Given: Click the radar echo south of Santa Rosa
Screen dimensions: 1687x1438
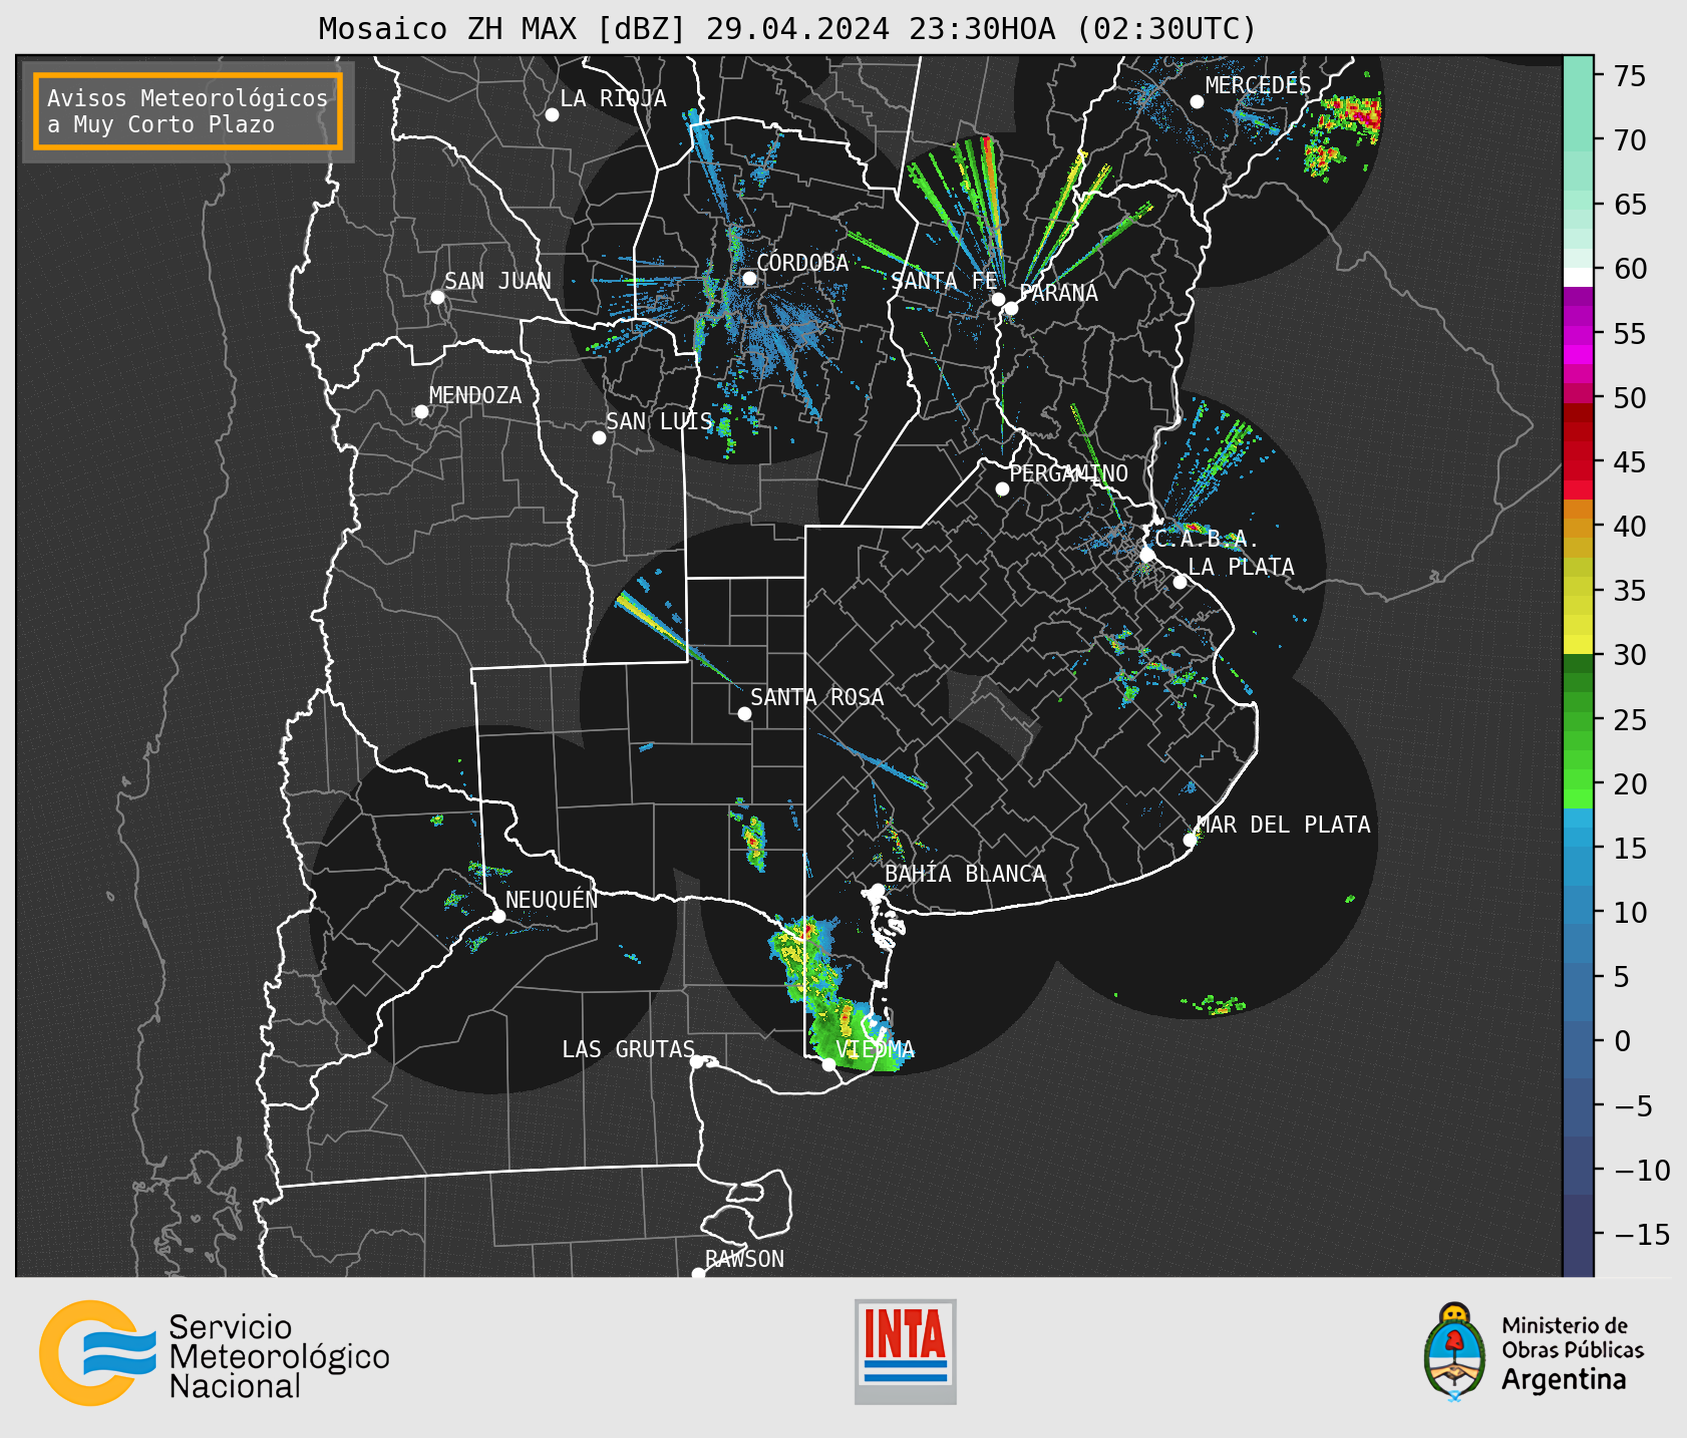Looking at the screenshot, I should pyautogui.click(x=754, y=842).
